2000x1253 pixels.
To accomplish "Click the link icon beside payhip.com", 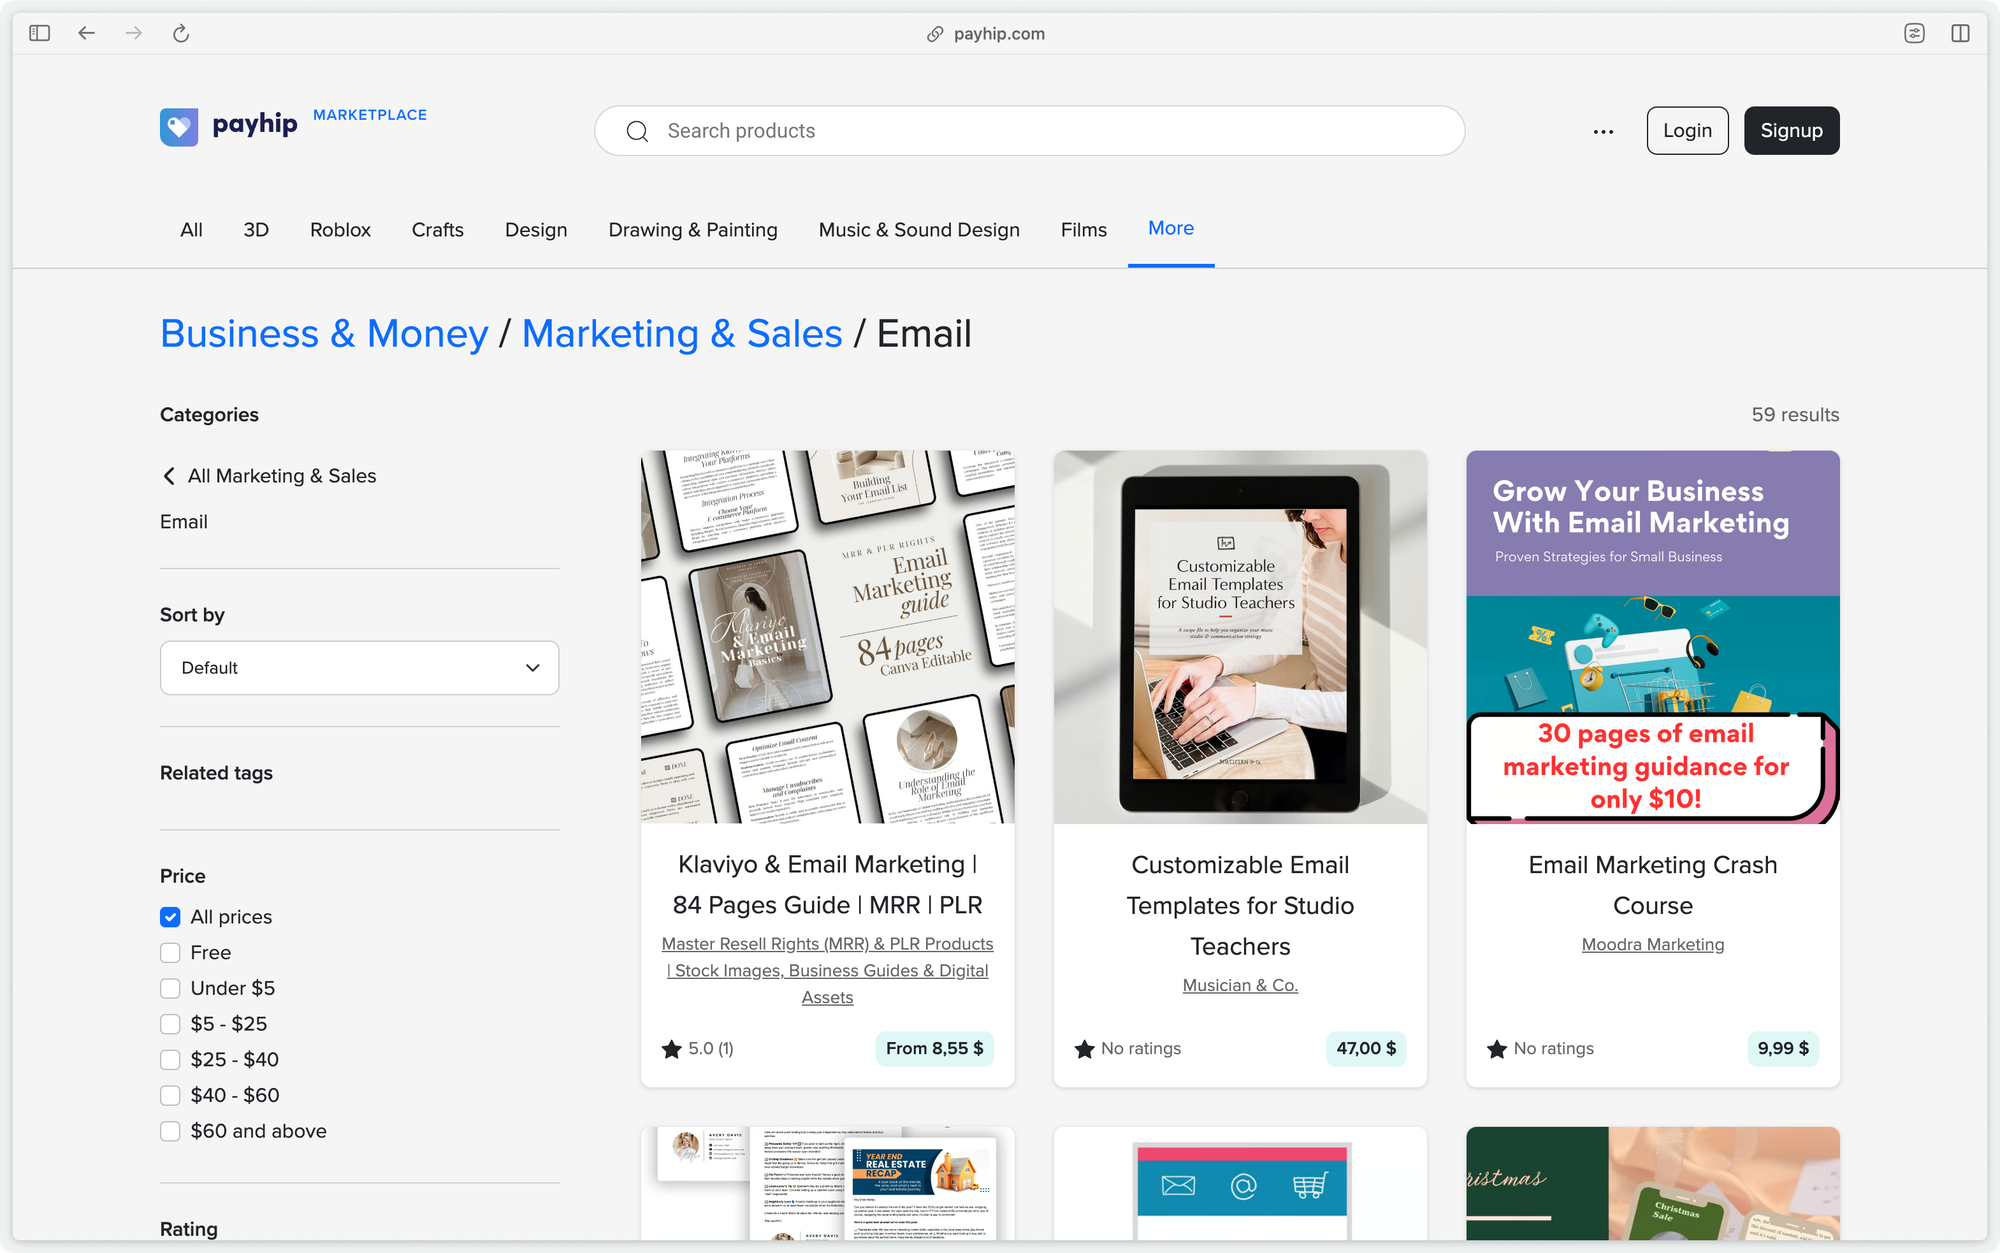I will coord(935,34).
